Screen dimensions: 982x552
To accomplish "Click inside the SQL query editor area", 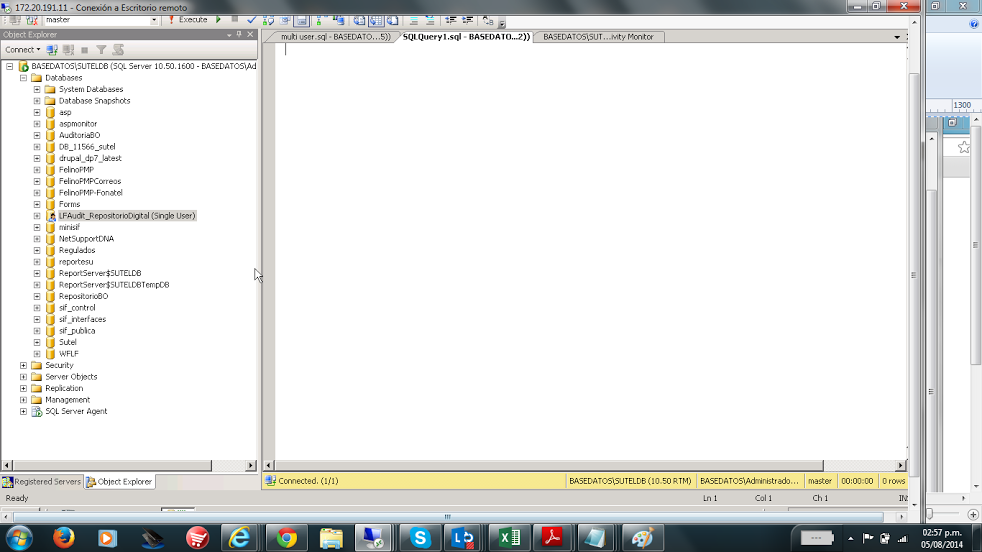I will pos(590,250).
